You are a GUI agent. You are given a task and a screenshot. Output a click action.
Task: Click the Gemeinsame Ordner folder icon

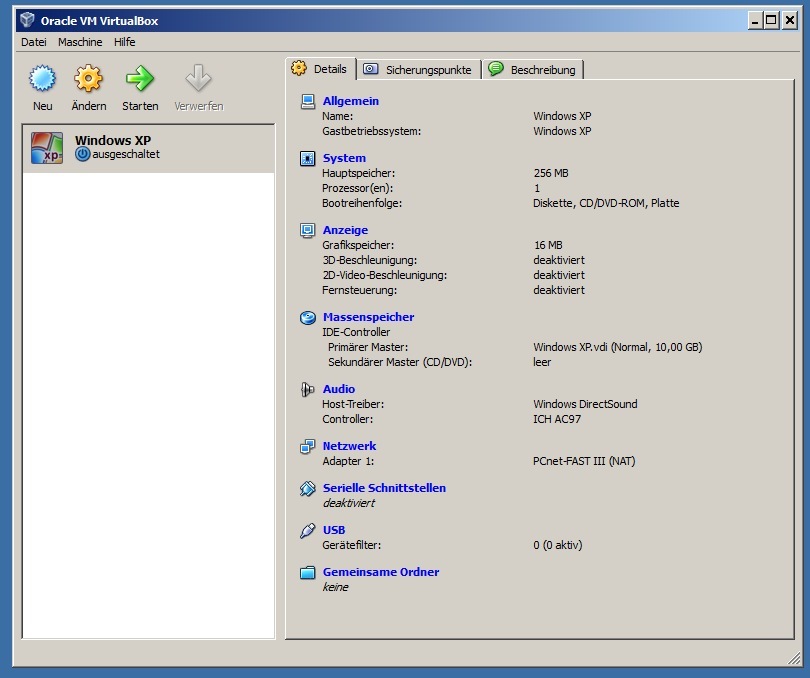pos(307,572)
